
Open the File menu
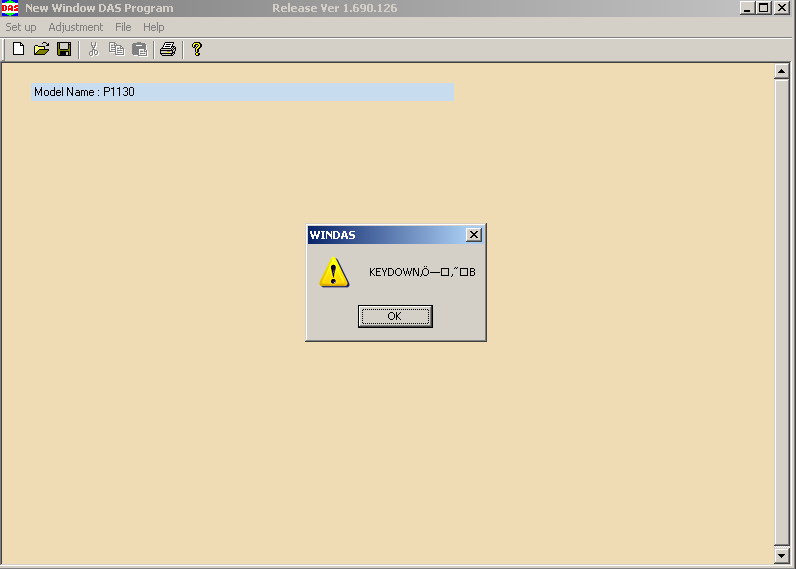[x=123, y=27]
